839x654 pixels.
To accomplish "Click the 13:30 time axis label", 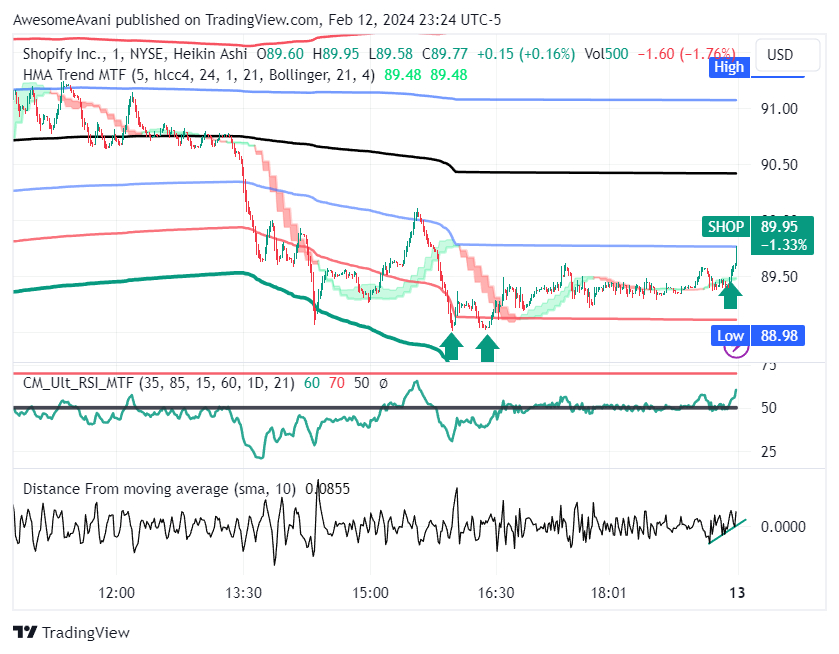I will pyautogui.click(x=243, y=592).
